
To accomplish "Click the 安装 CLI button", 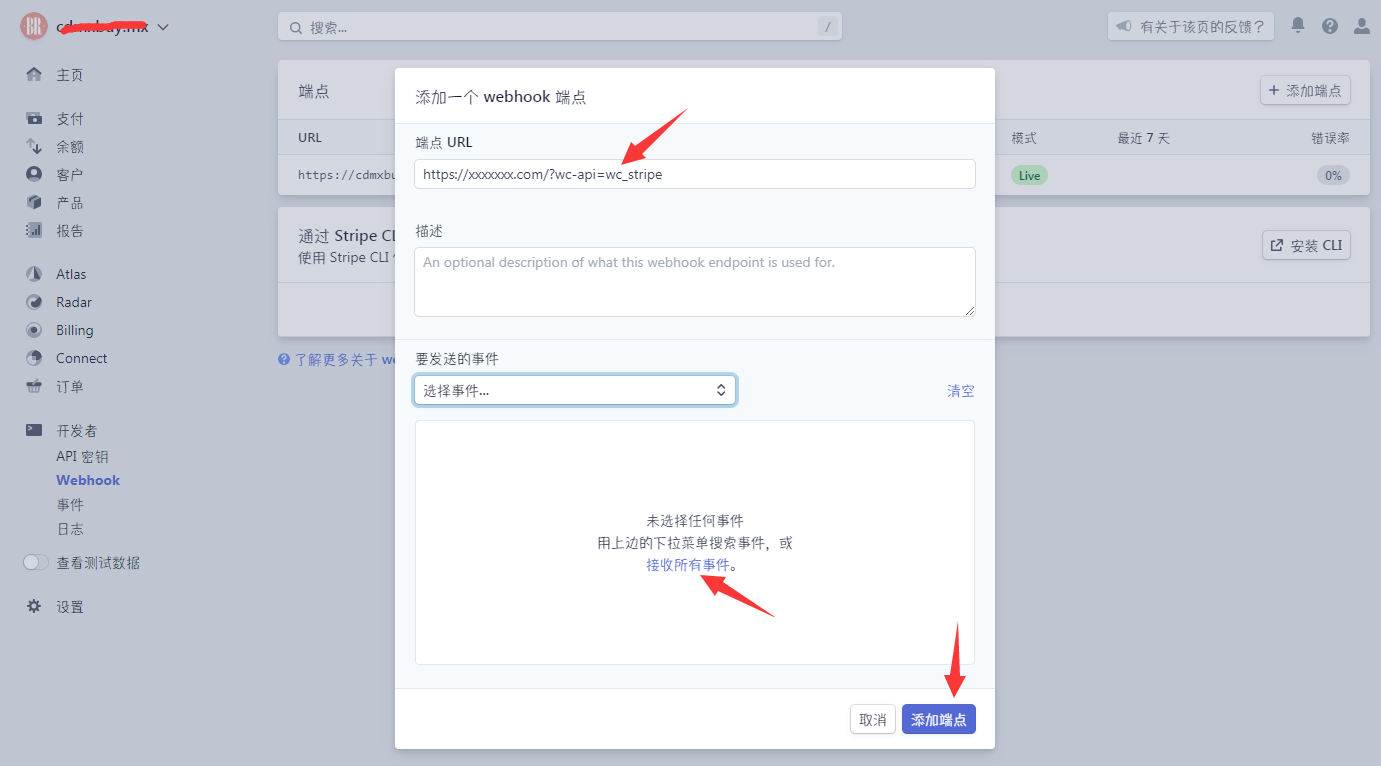I will click(x=1306, y=245).
